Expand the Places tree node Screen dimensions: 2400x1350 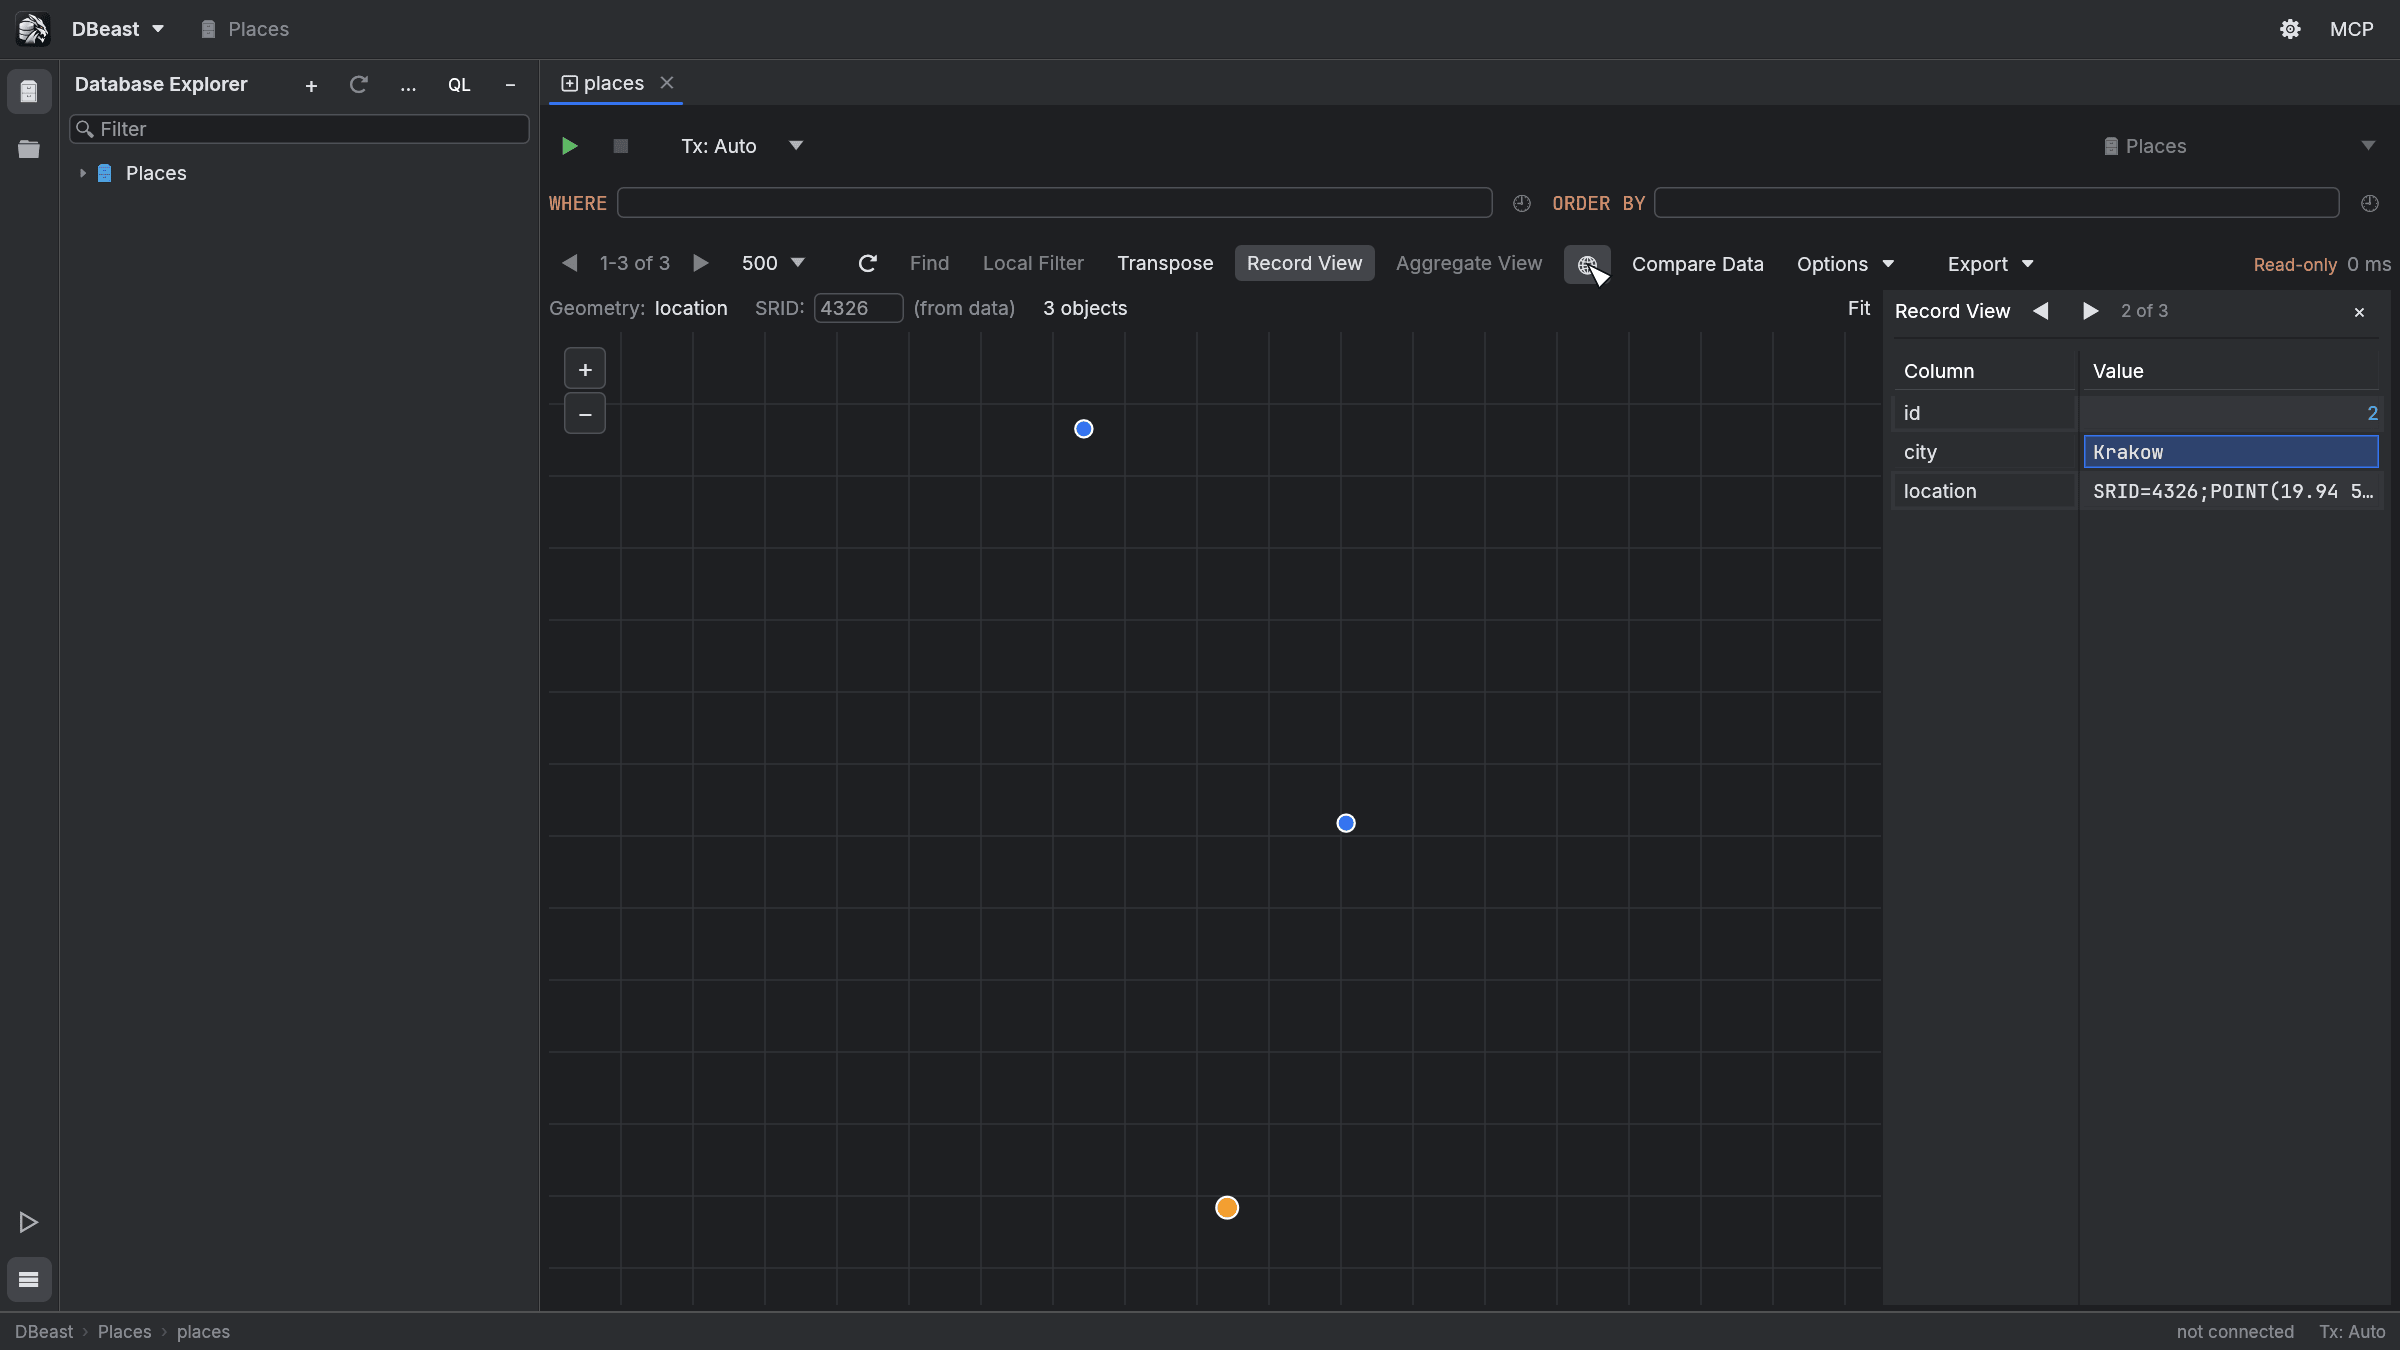(83, 173)
